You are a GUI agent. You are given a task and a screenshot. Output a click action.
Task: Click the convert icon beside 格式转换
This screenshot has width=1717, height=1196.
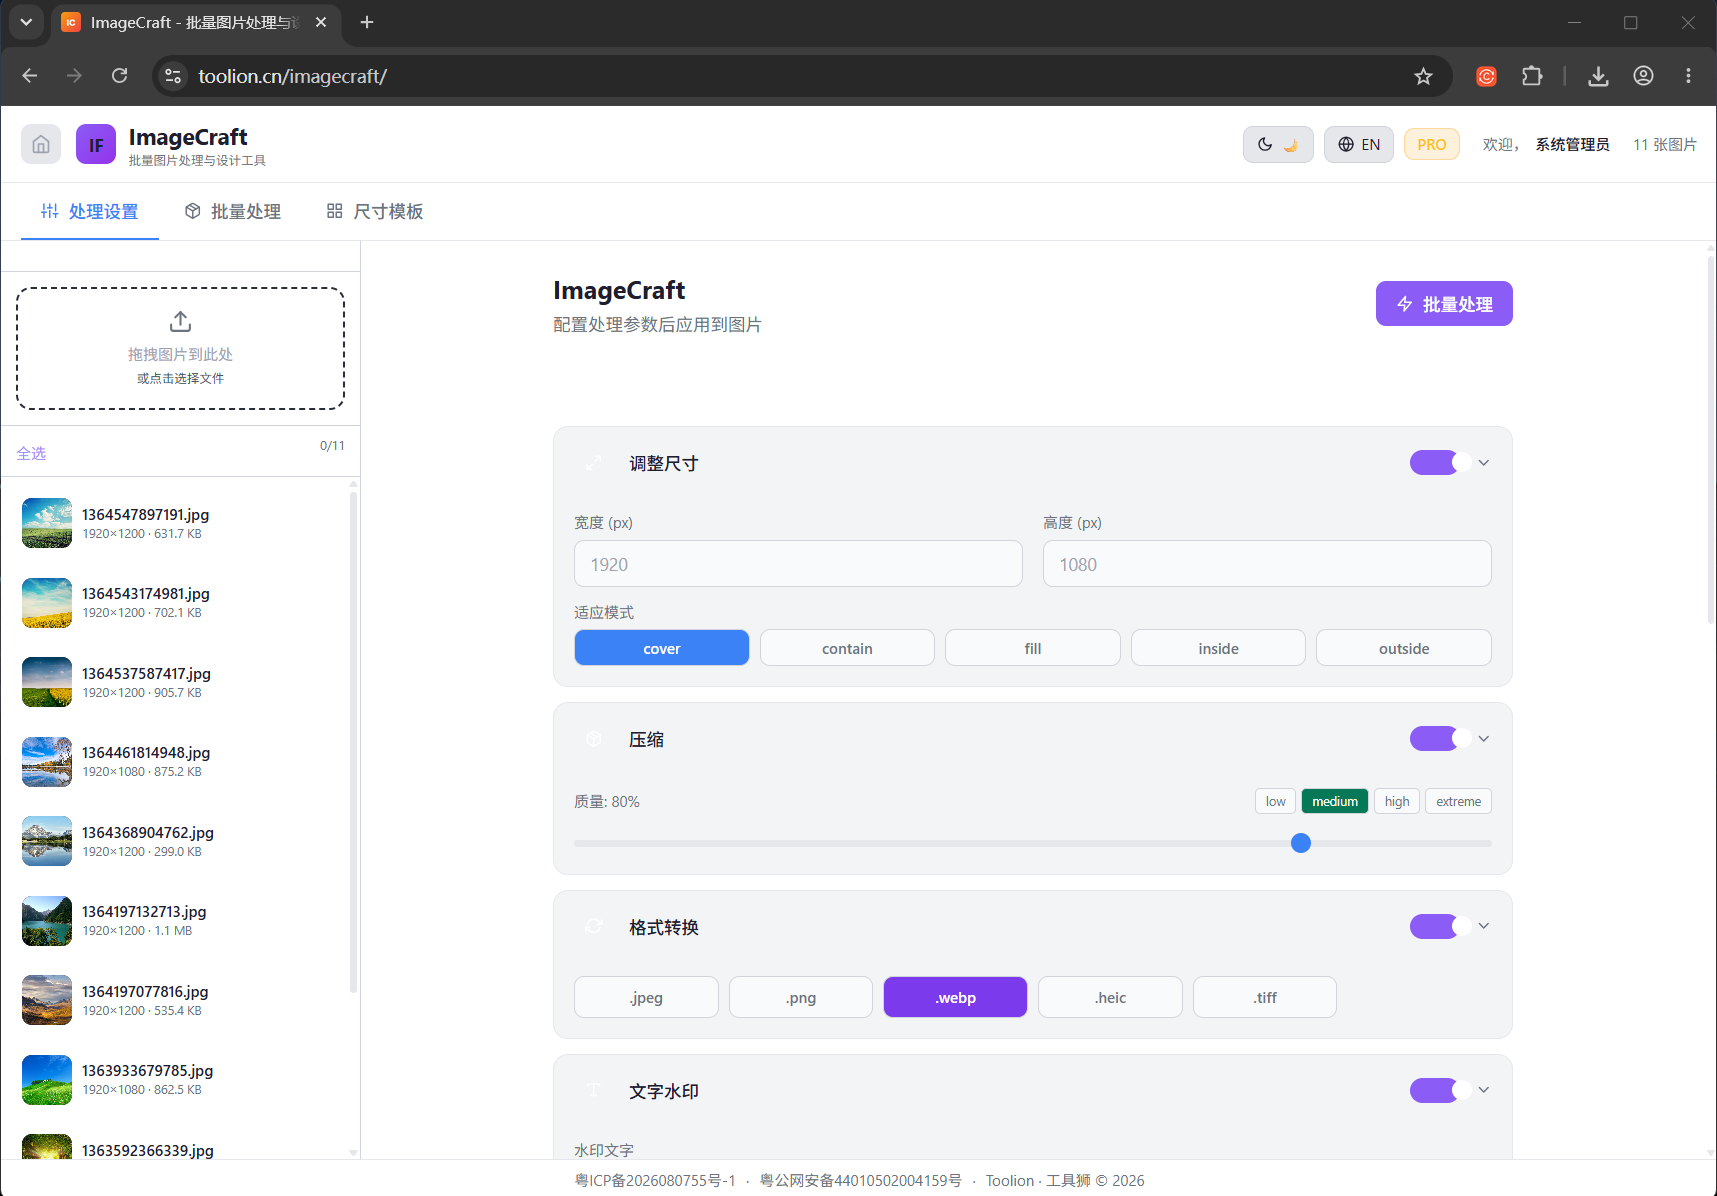tap(594, 927)
